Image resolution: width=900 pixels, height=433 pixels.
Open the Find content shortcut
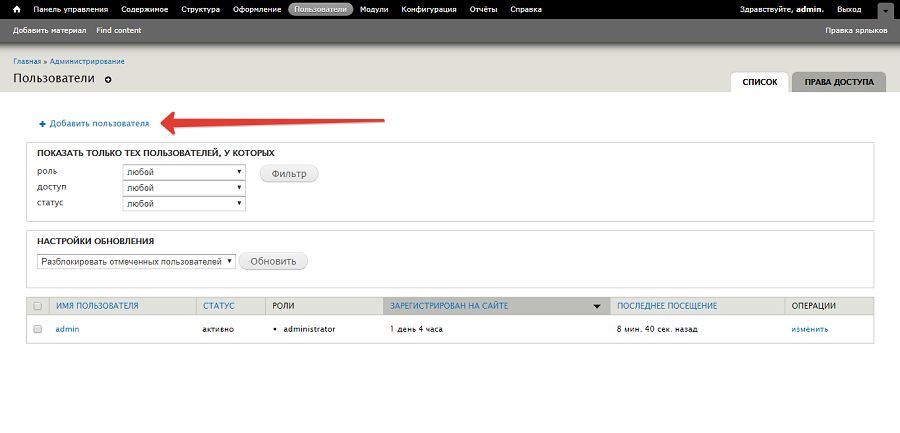click(x=119, y=30)
